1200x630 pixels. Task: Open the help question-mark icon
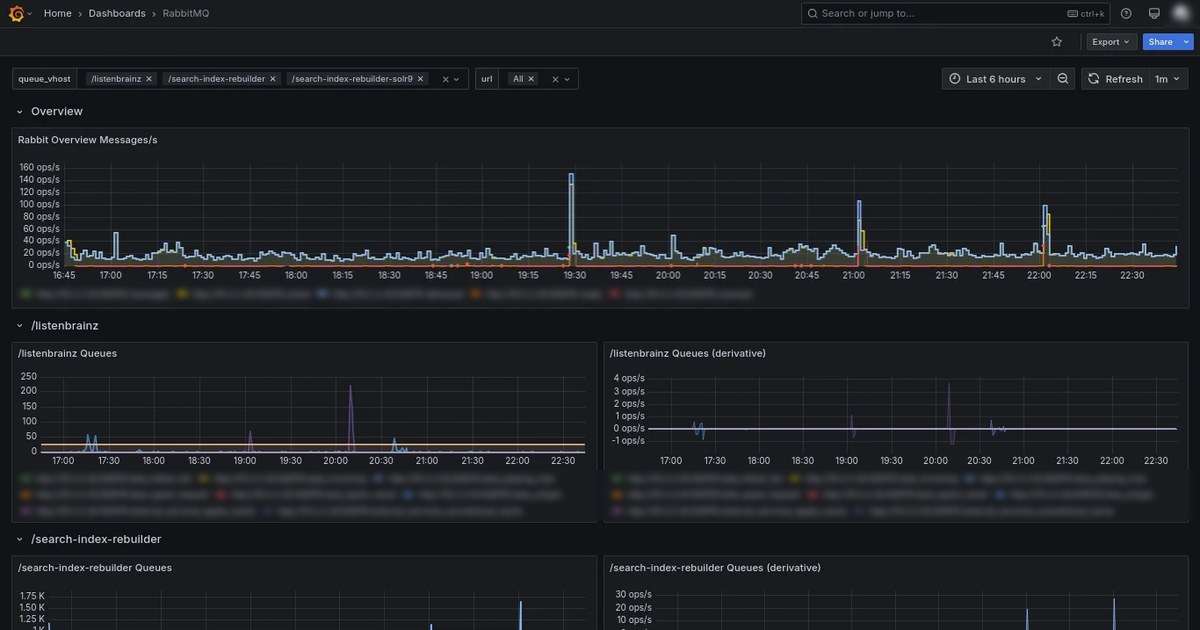(1126, 13)
